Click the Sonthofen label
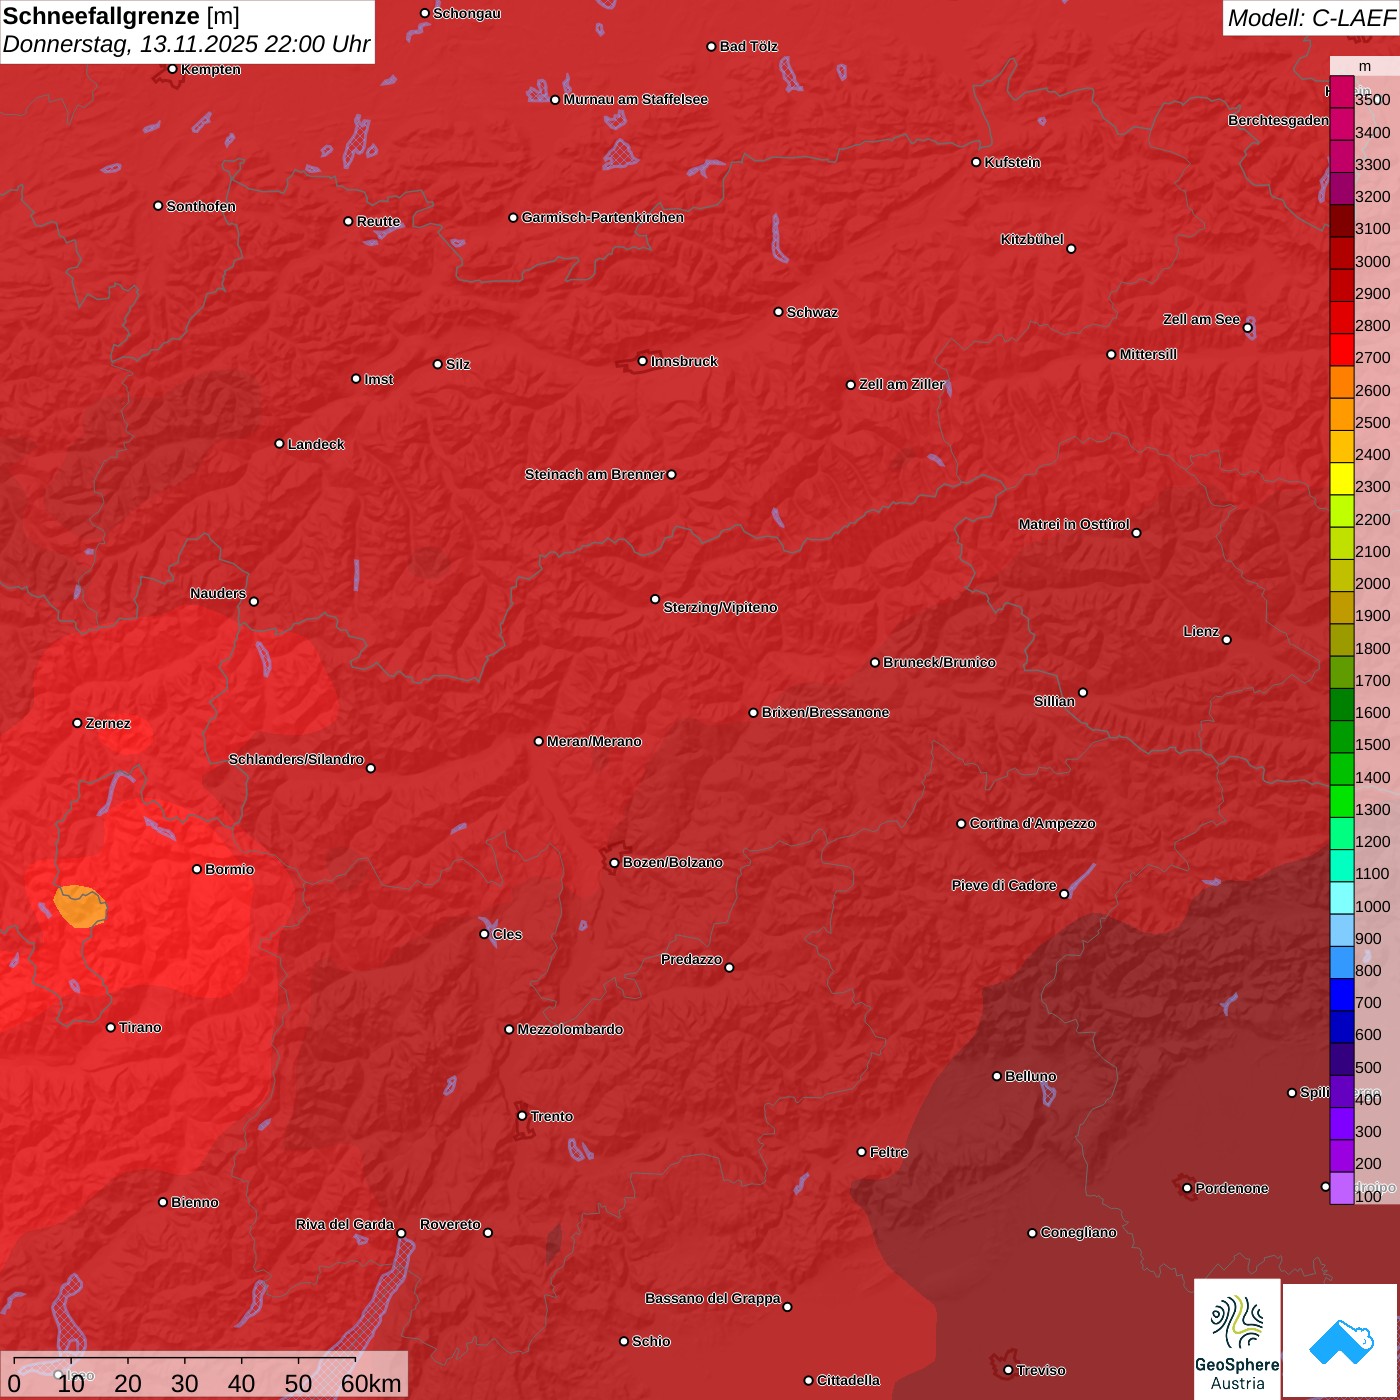1400x1400 pixels. coord(201,206)
